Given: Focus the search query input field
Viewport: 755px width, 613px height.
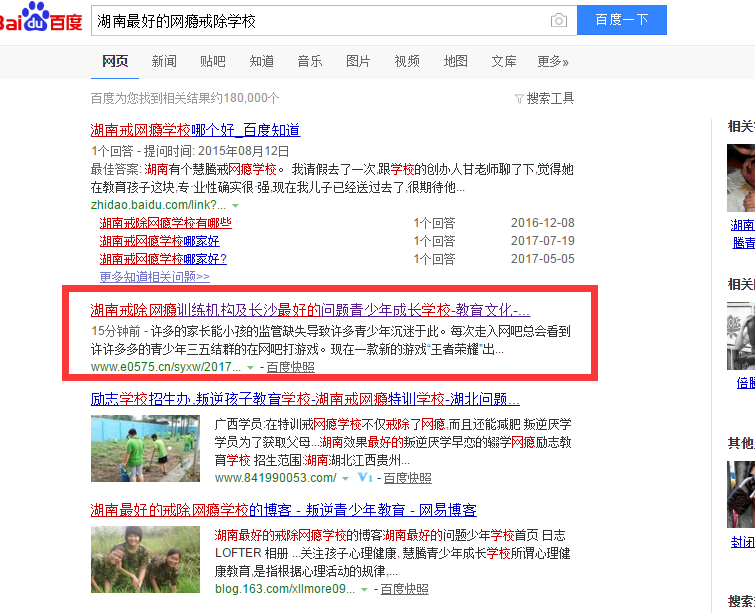Looking at the screenshot, I should (320, 21).
